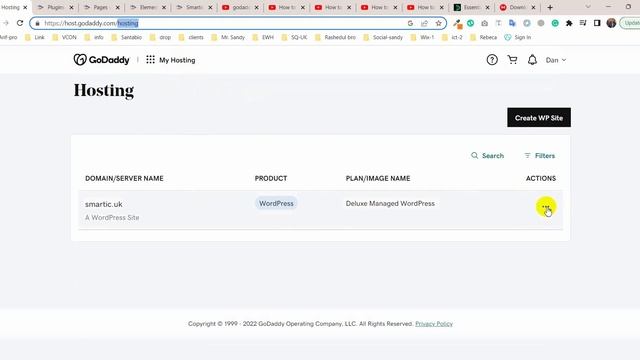Open the clients bookmarks folder
The width and height of the screenshot is (640, 360).
tap(191, 37)
